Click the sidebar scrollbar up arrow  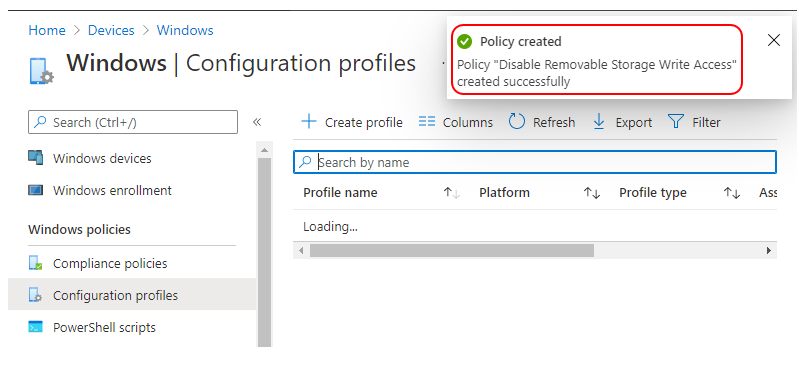[264, 150]
